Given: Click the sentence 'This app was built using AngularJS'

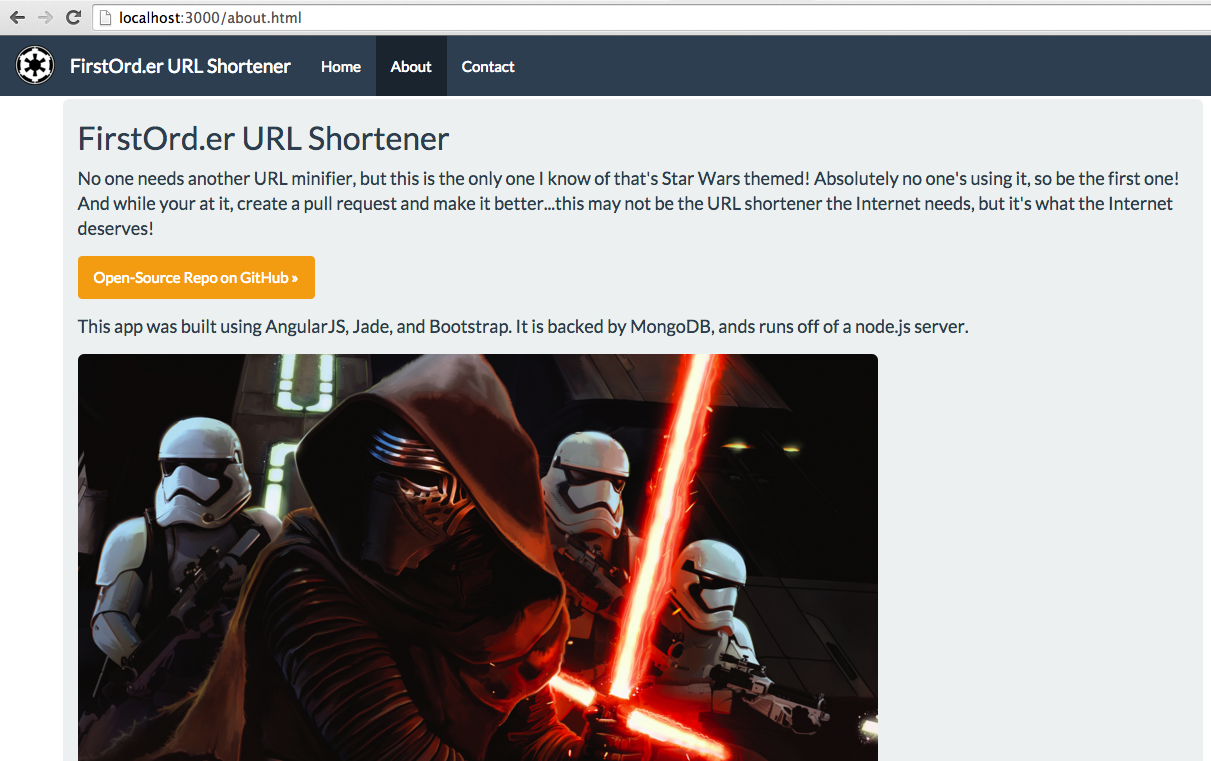Looking at the screenshot, I should pyautogui.click(x=523, y=326).
